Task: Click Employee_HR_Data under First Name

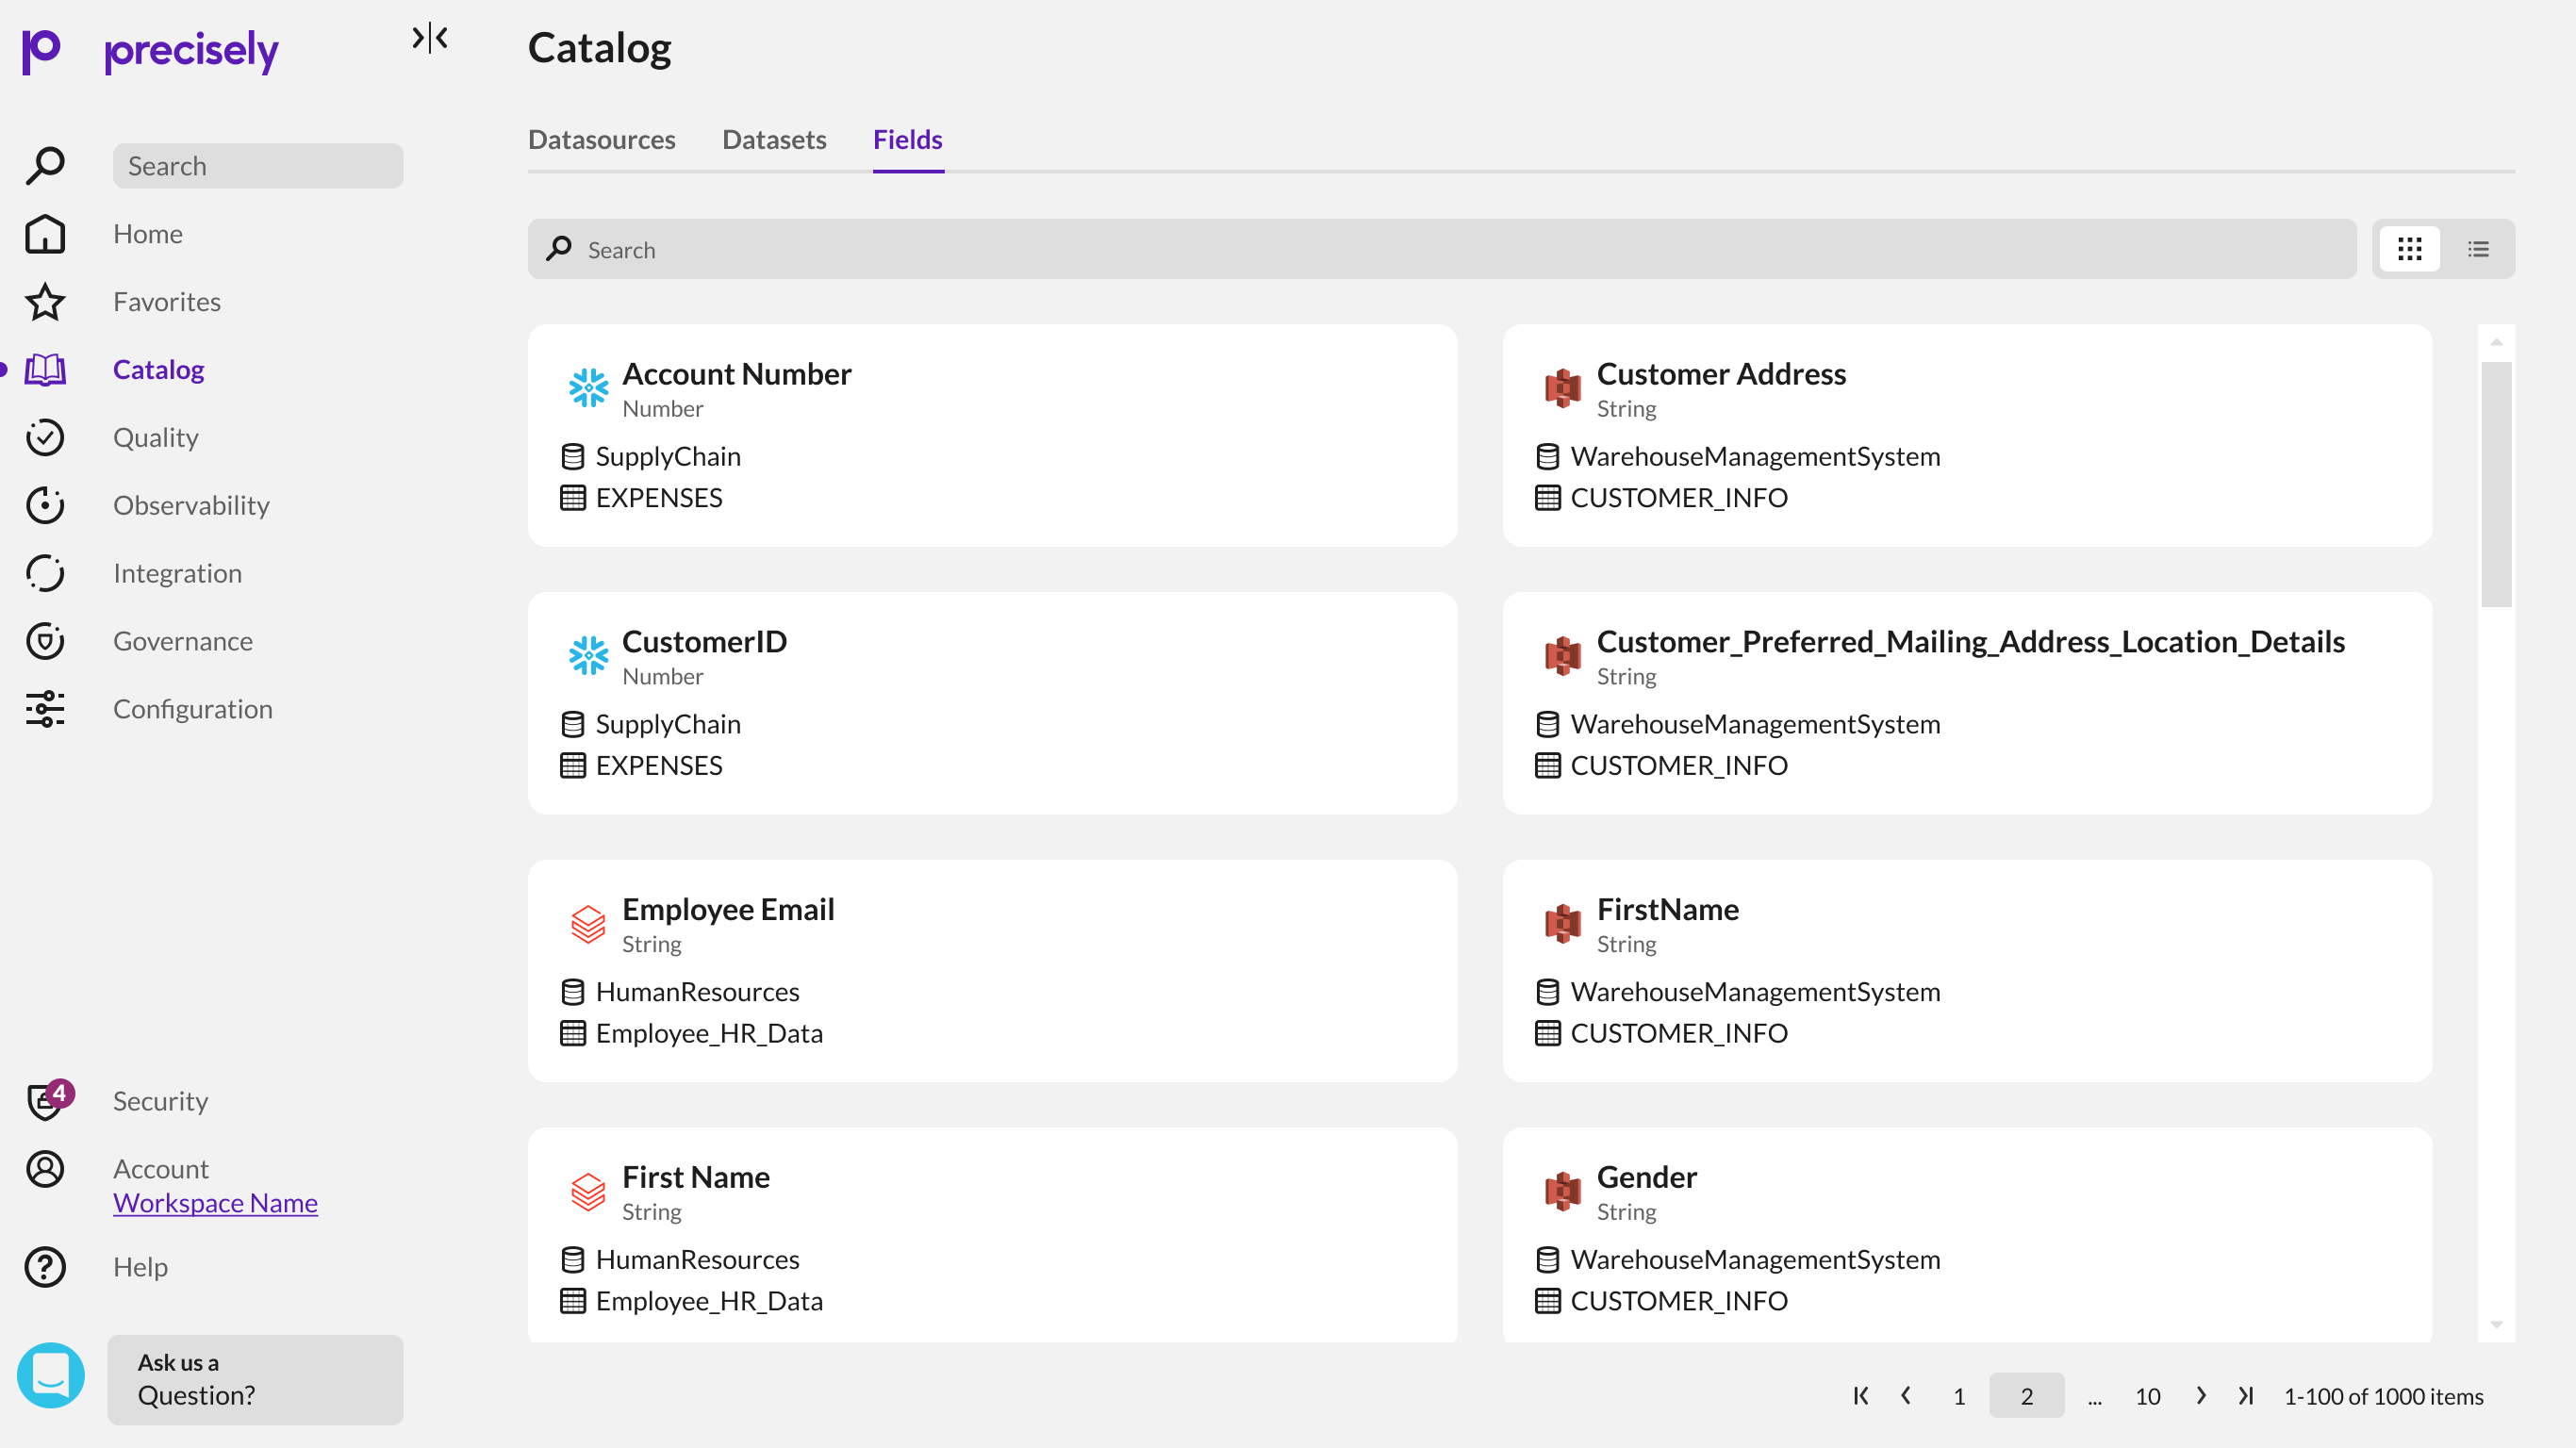Action: 709,1301
